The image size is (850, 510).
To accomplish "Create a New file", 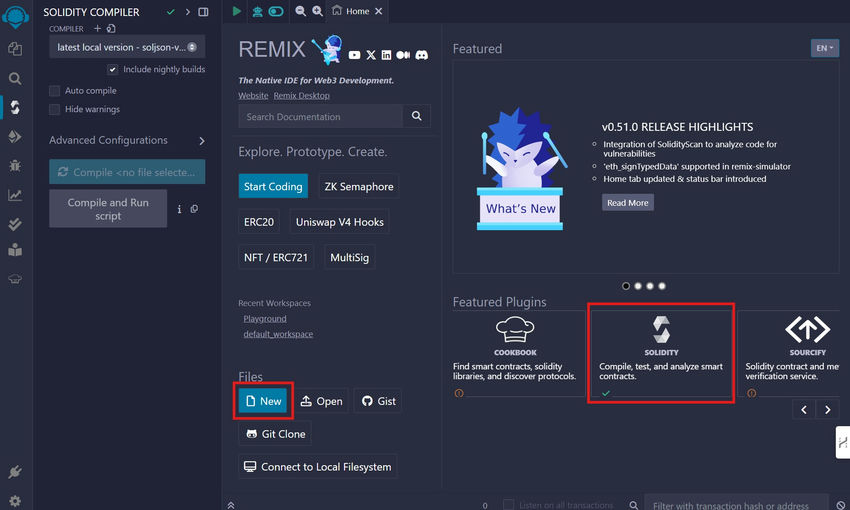I will [263, 401].
